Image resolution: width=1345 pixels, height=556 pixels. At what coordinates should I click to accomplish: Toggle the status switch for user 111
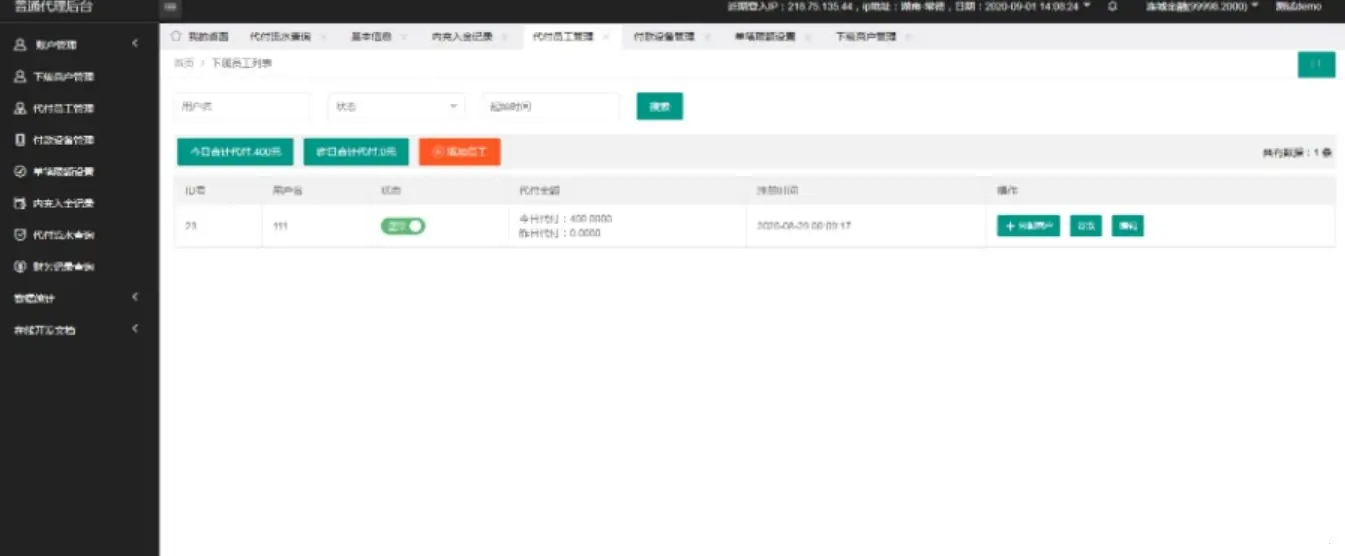(x=403, y=226)
